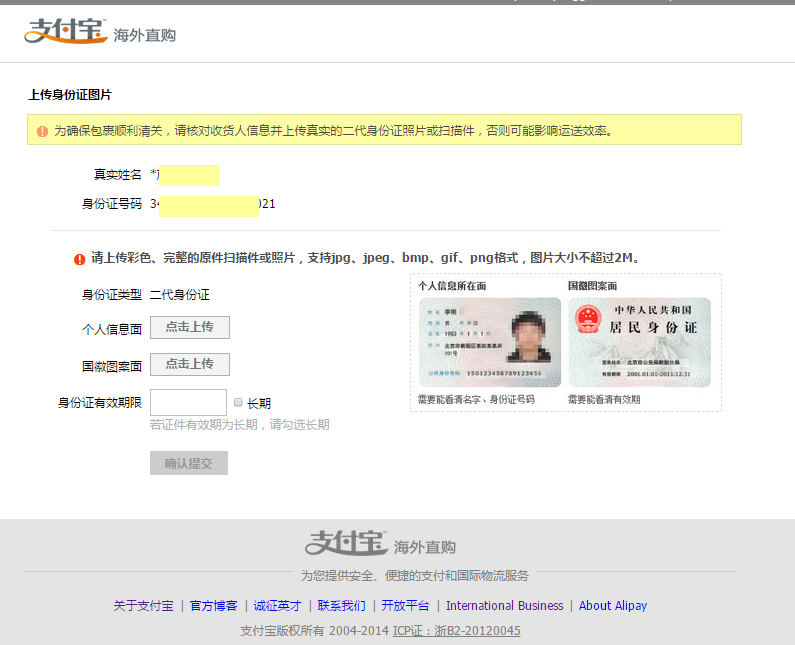
Task: Click the sample ID card national emblem image
Action: pos(639,342)
